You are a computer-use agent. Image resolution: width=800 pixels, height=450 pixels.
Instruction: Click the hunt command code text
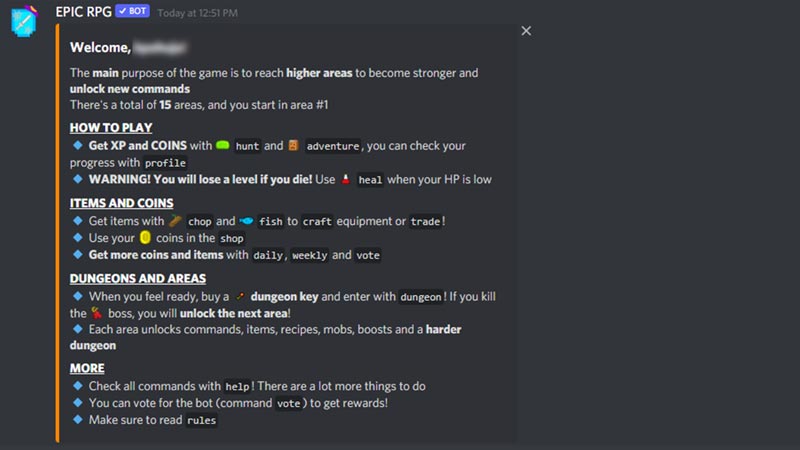[247, 146]
